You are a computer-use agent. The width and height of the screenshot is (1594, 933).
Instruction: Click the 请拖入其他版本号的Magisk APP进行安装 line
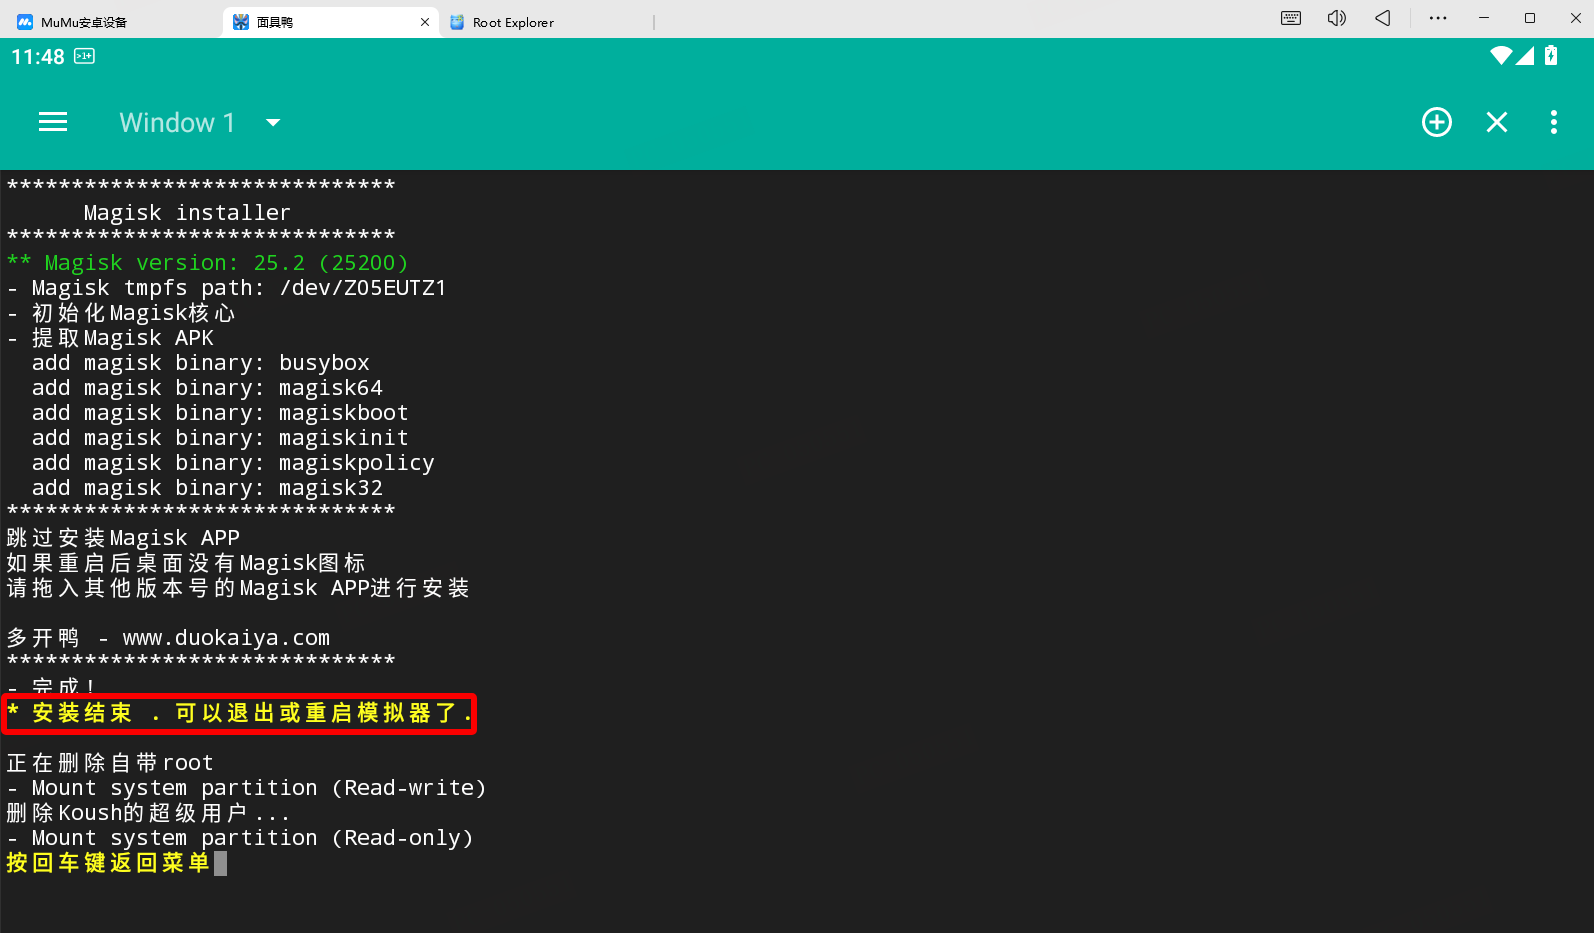click(x=238, y=588)
